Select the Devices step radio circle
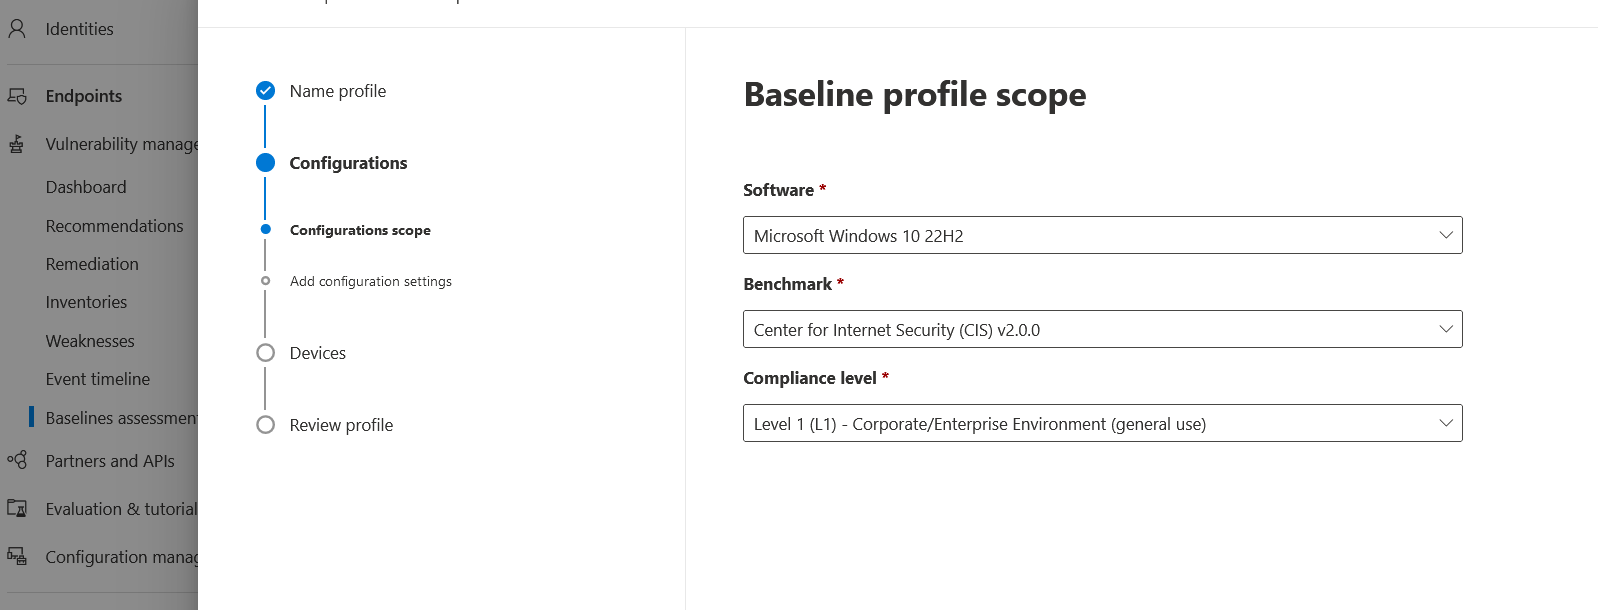The image size is (1598, 610). coord(265,353)
